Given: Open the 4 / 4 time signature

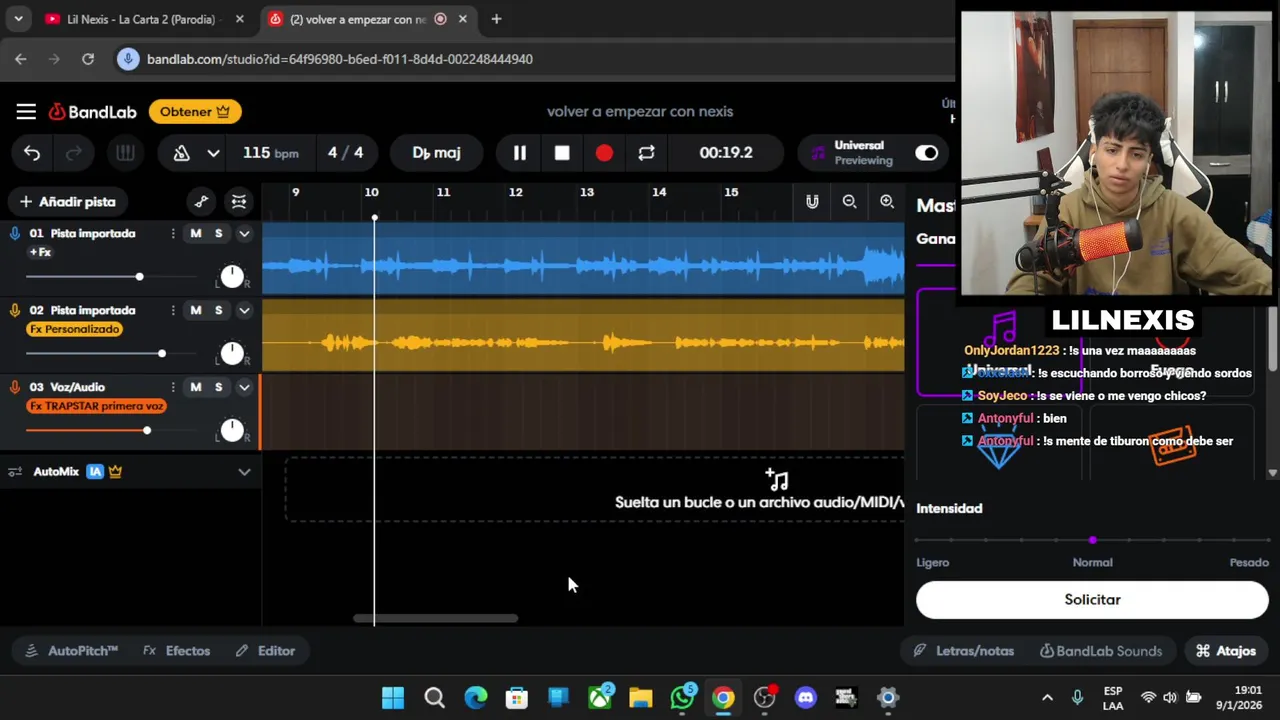Looking at the screenshot, I should (346, 153).
